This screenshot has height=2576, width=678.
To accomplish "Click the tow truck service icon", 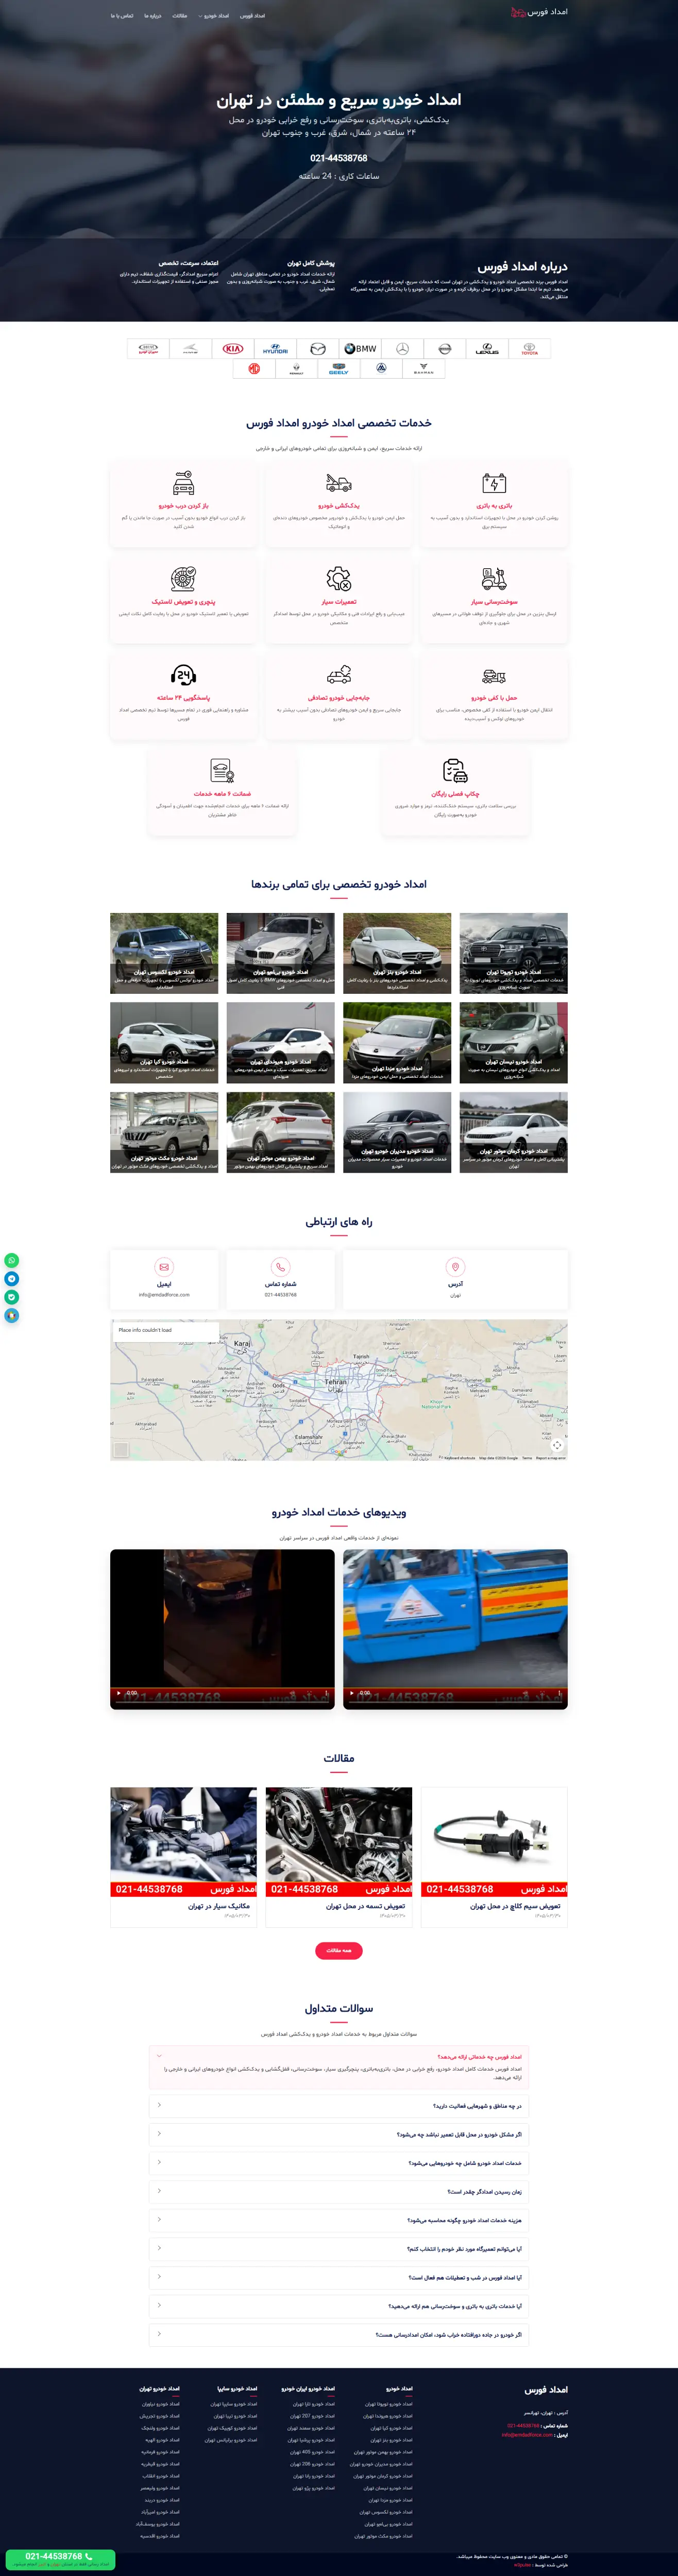I will coord(339,484).
